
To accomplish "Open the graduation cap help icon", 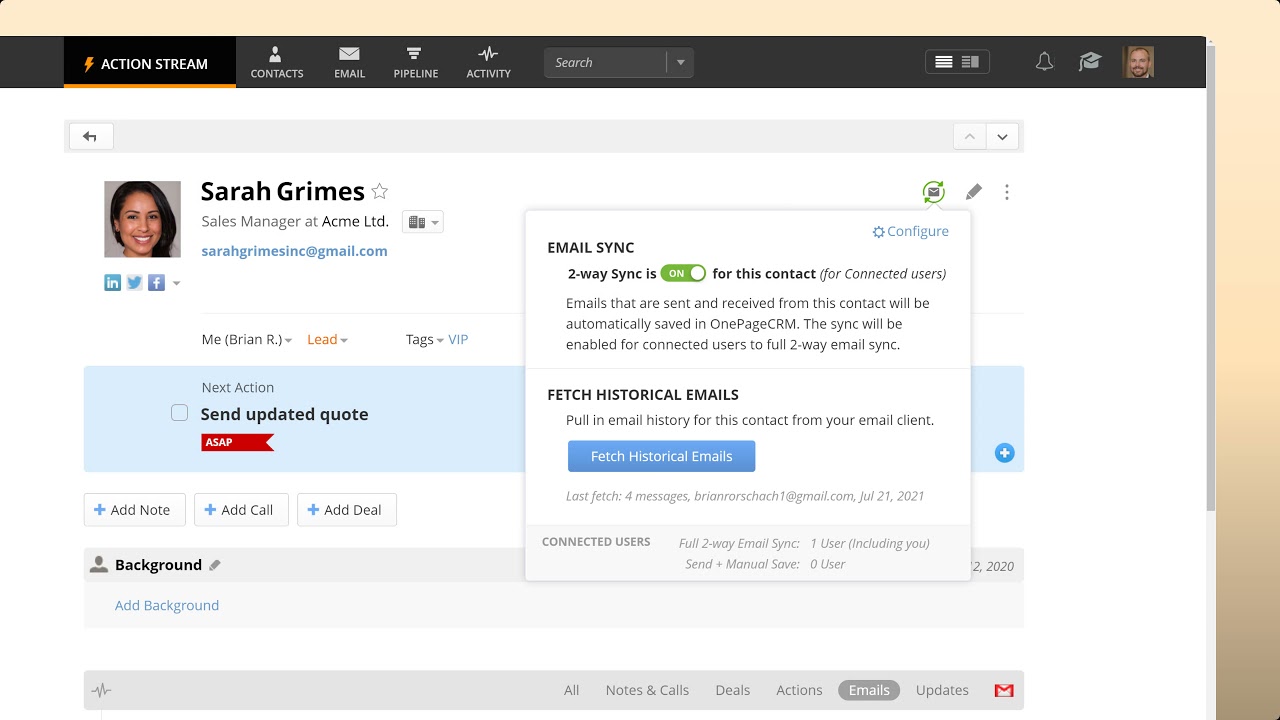I will pos(1090,62).
